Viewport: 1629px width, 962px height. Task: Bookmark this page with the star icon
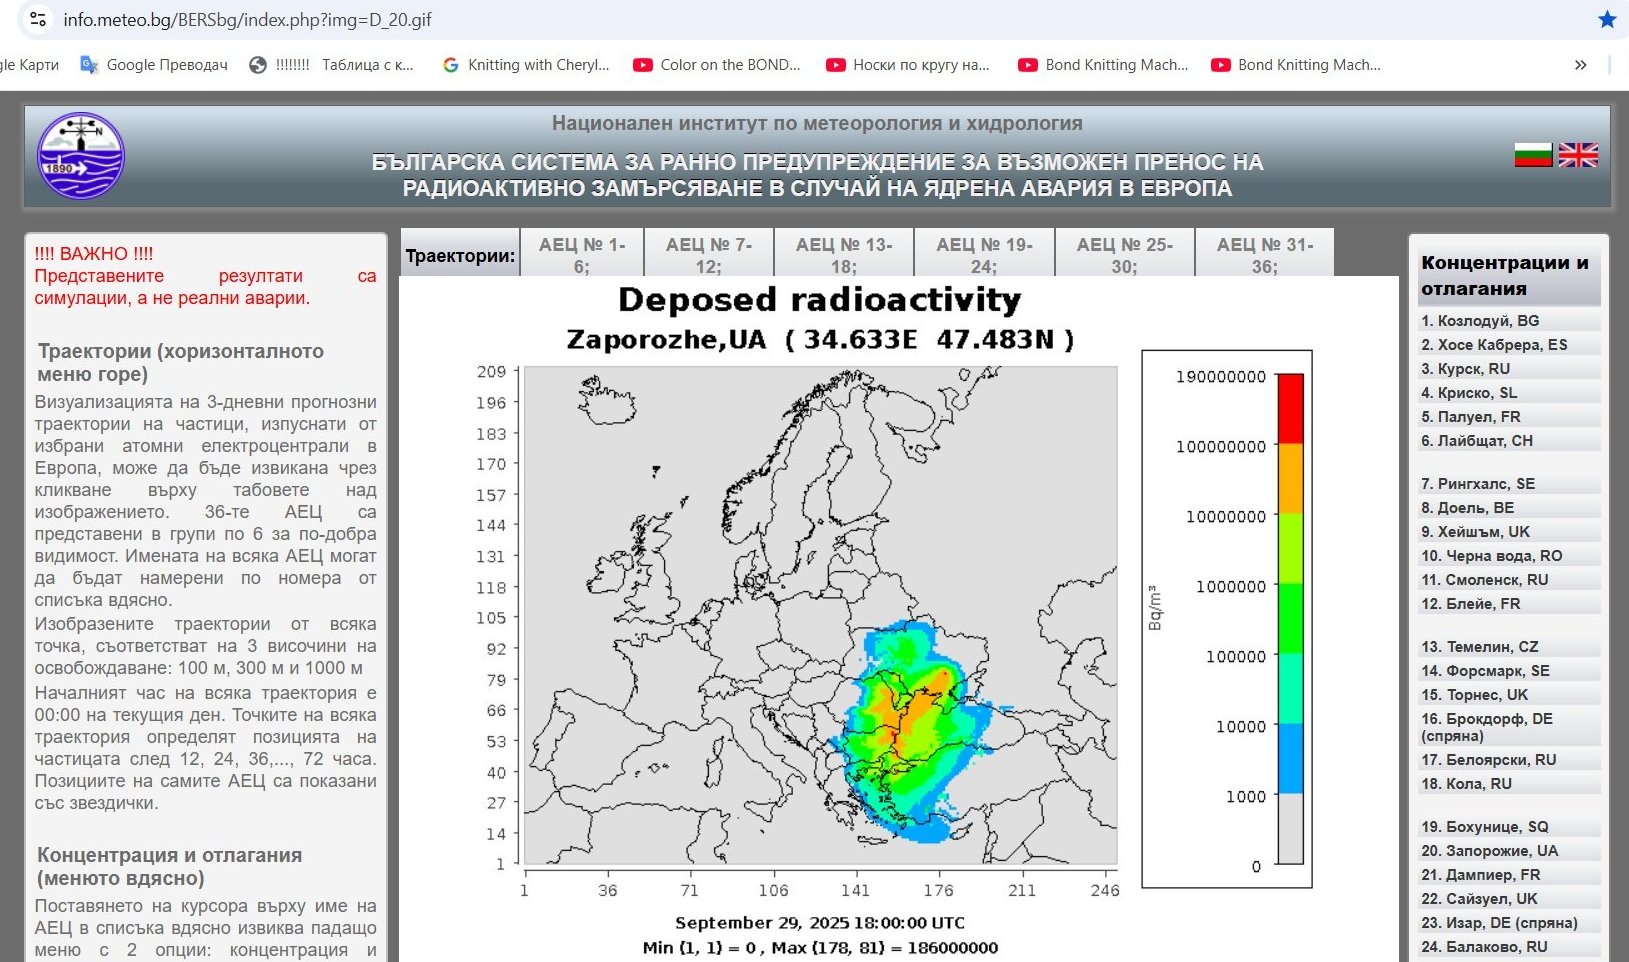pyautogui.click(x=1607, y=19)
